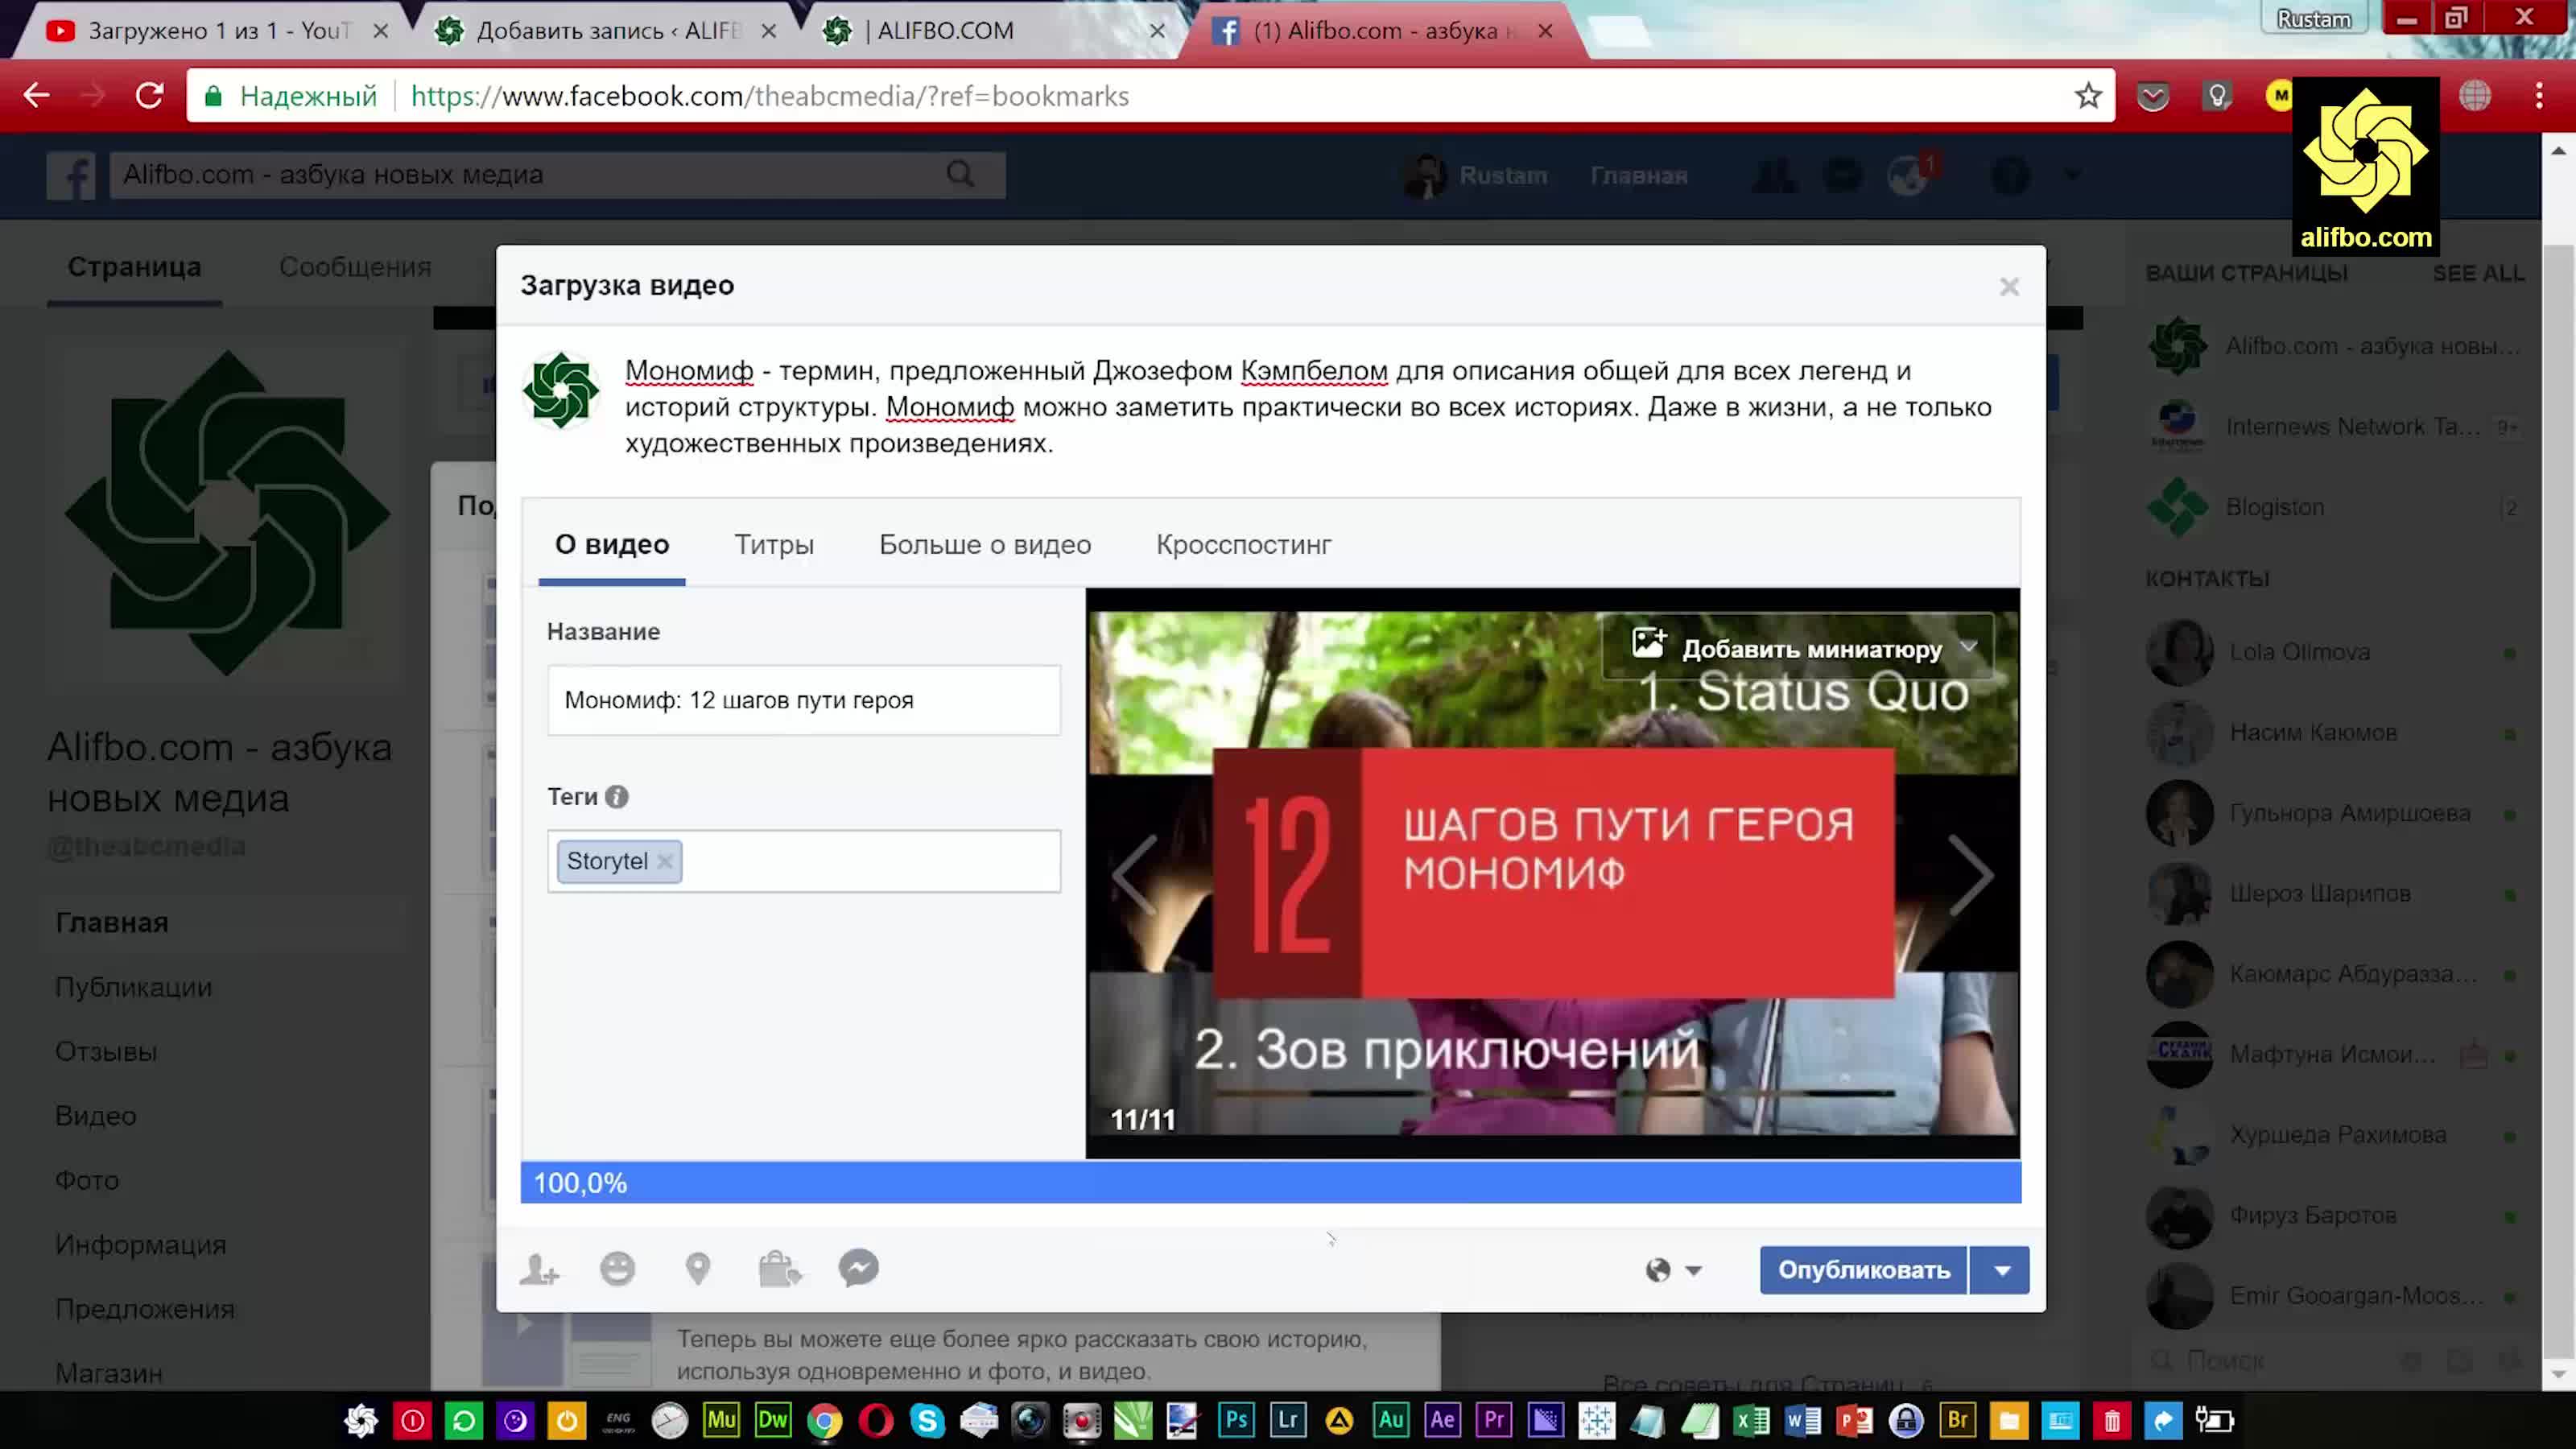The image size is (2576, 1449).
Task: Close the video upload dialog
Action: pyautogui.click(x=2009, y=287)
